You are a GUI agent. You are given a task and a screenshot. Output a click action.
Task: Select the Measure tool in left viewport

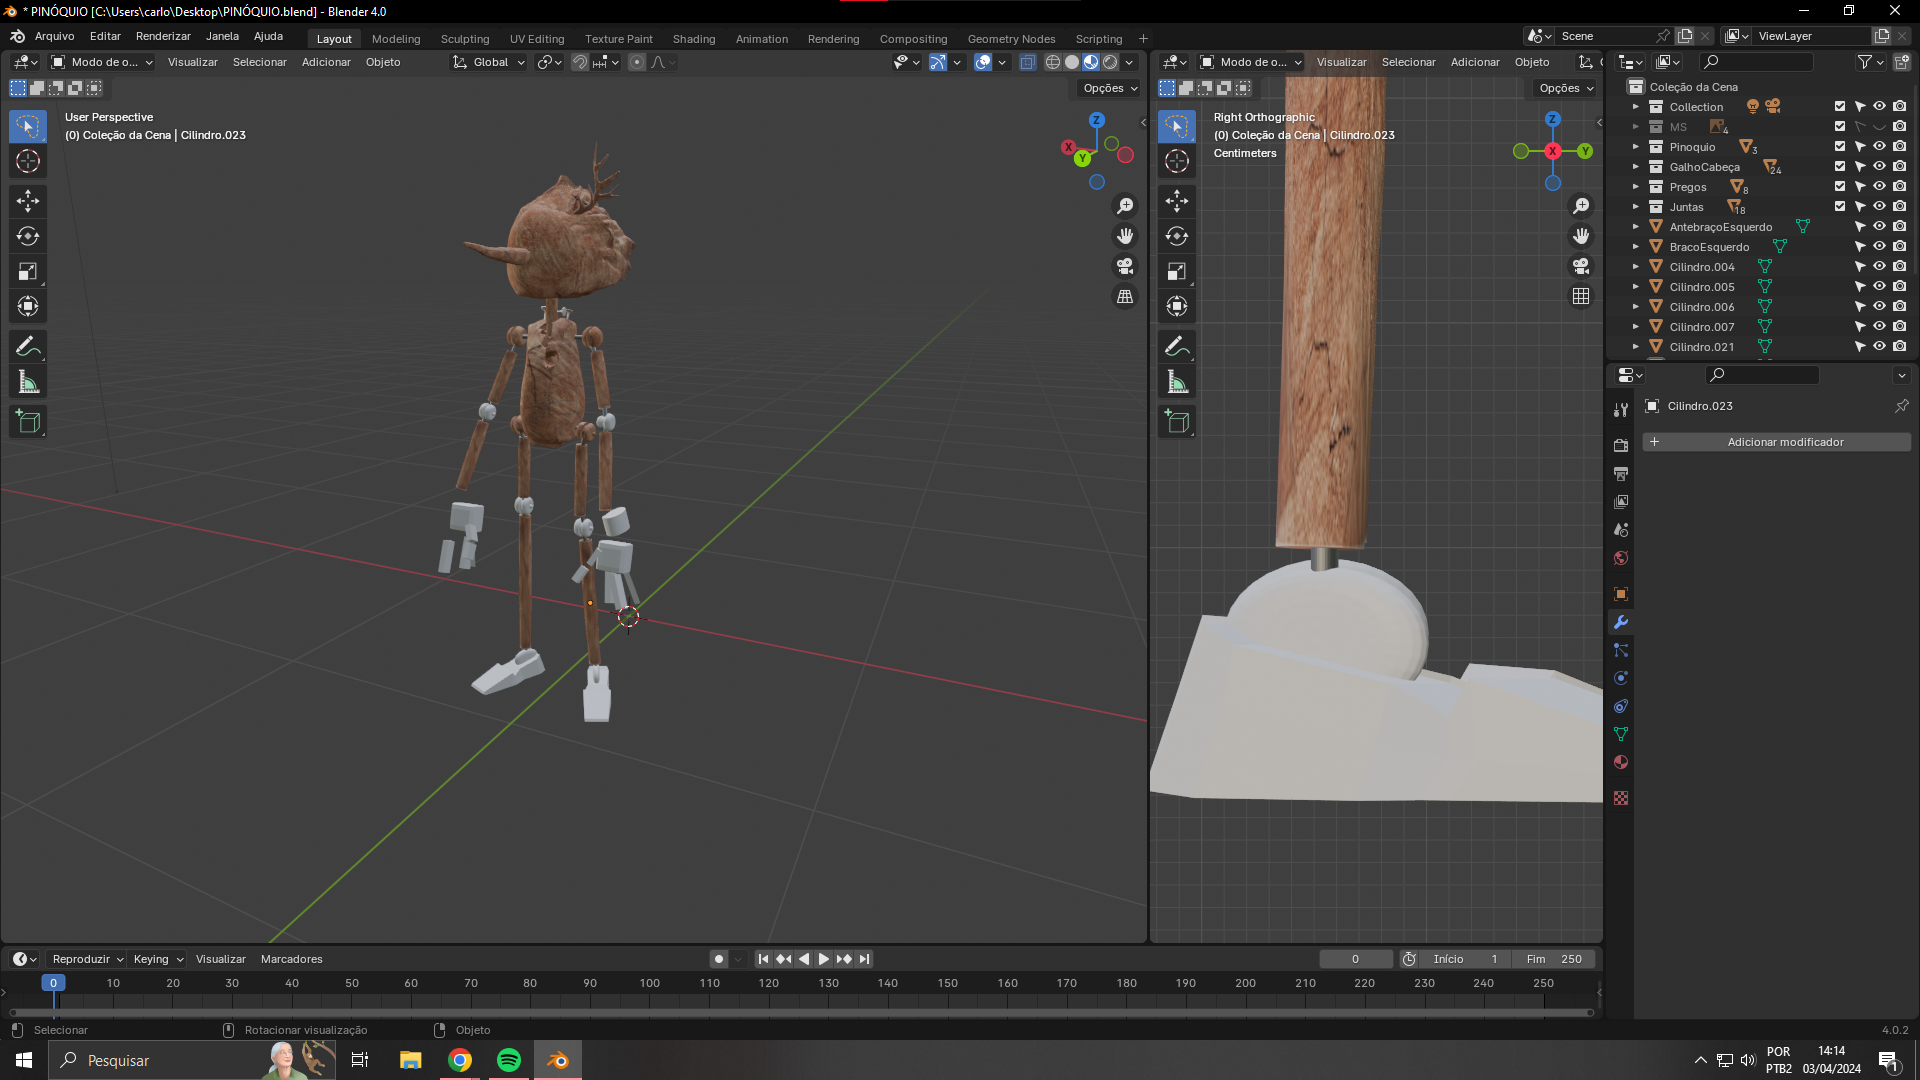pyautogui.click(x=28, y=382)
